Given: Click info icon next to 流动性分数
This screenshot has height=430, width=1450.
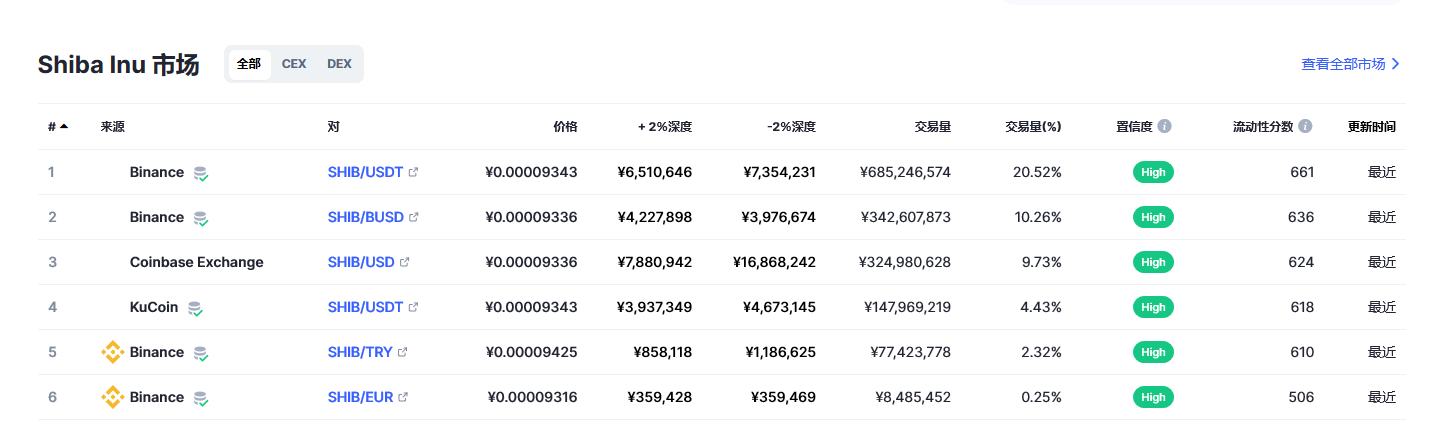Looking at the screenshot, I should tap(1305, 127).
